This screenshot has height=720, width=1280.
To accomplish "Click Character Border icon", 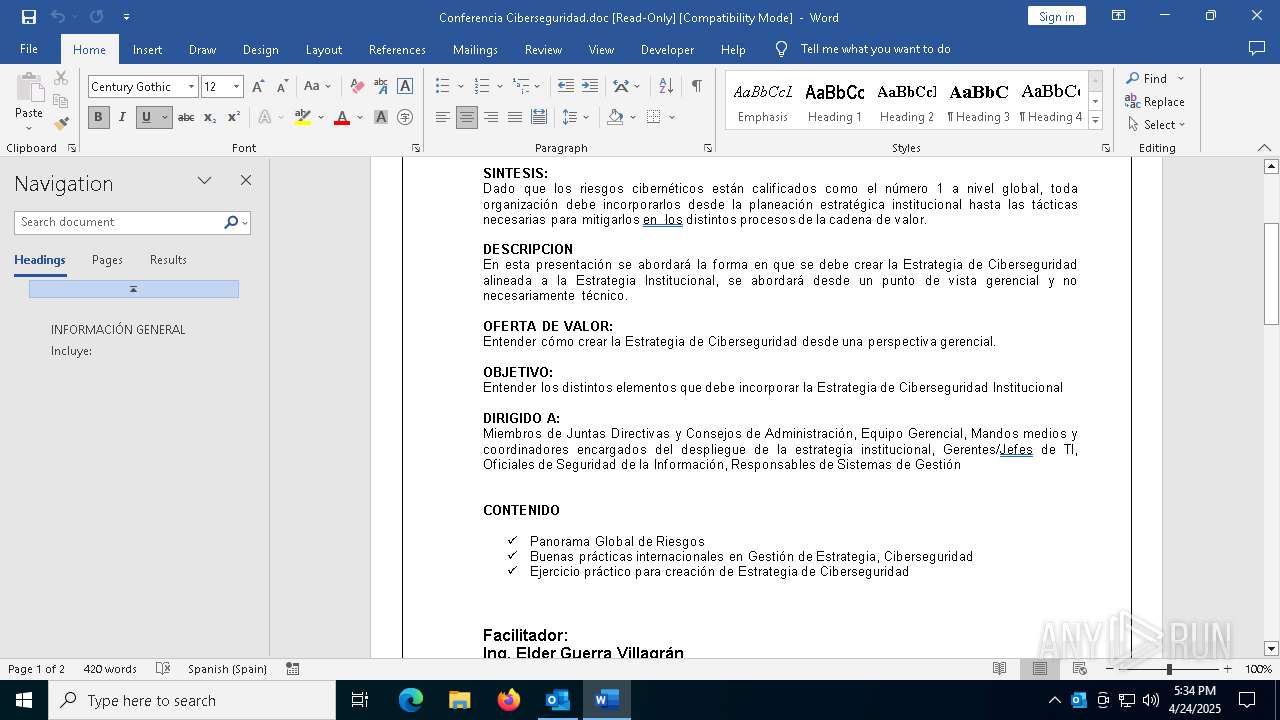I will 405,87.
